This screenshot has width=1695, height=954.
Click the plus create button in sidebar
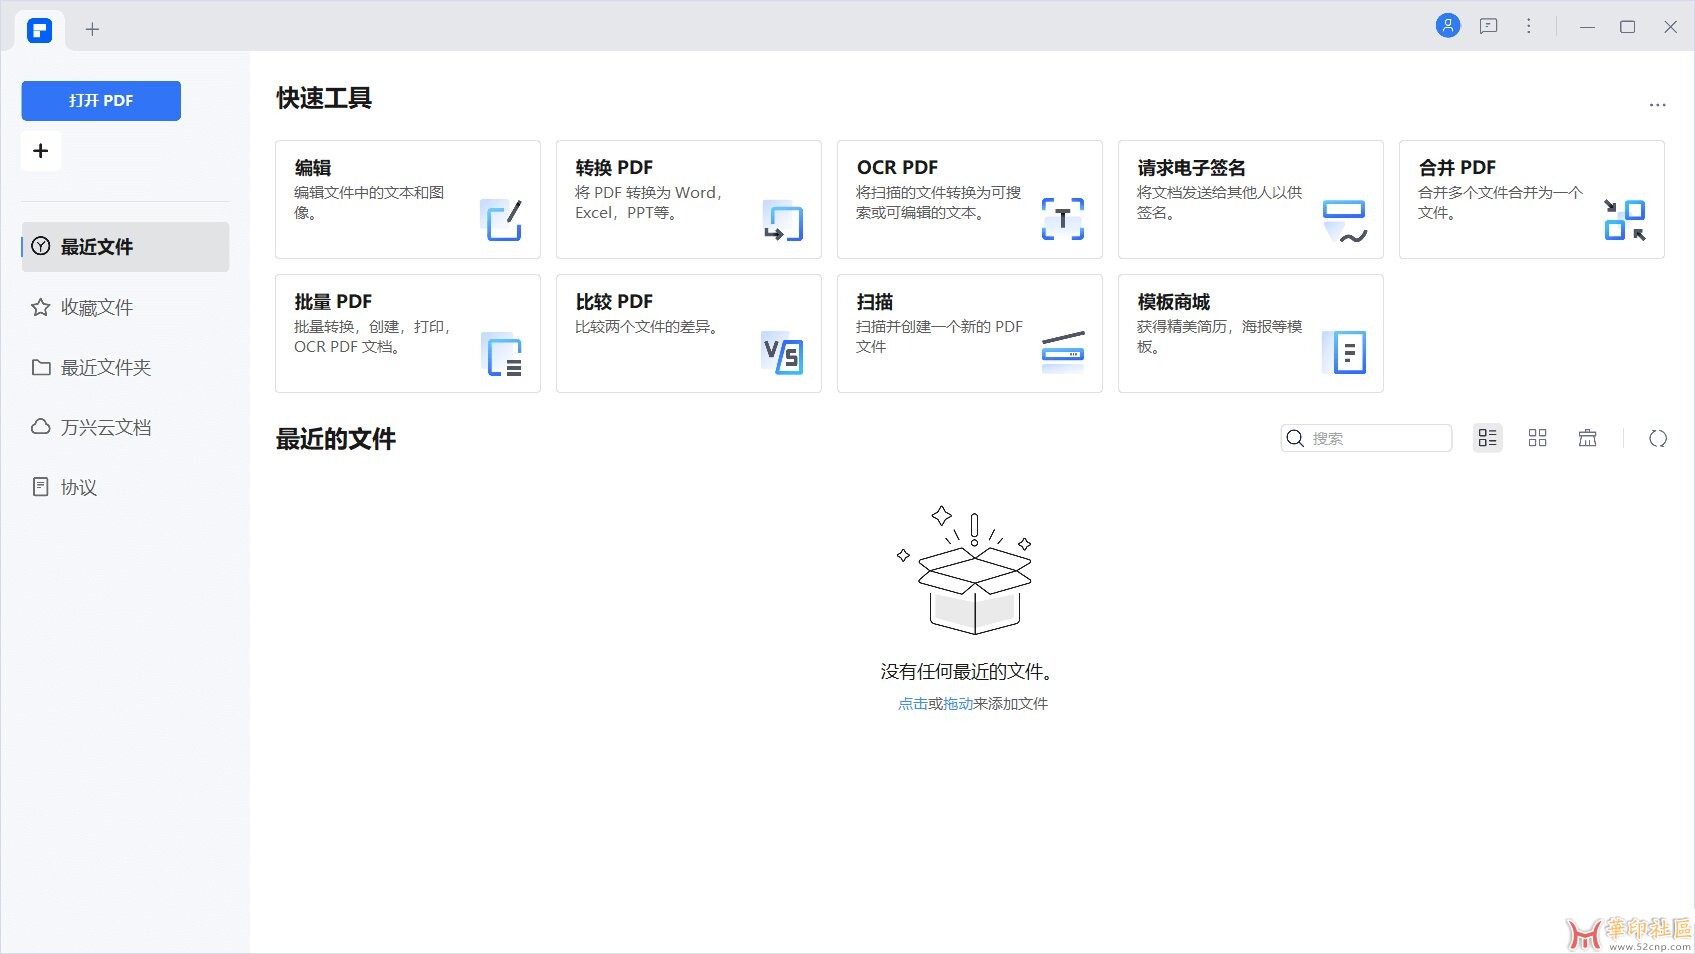[x=41, y=151]
